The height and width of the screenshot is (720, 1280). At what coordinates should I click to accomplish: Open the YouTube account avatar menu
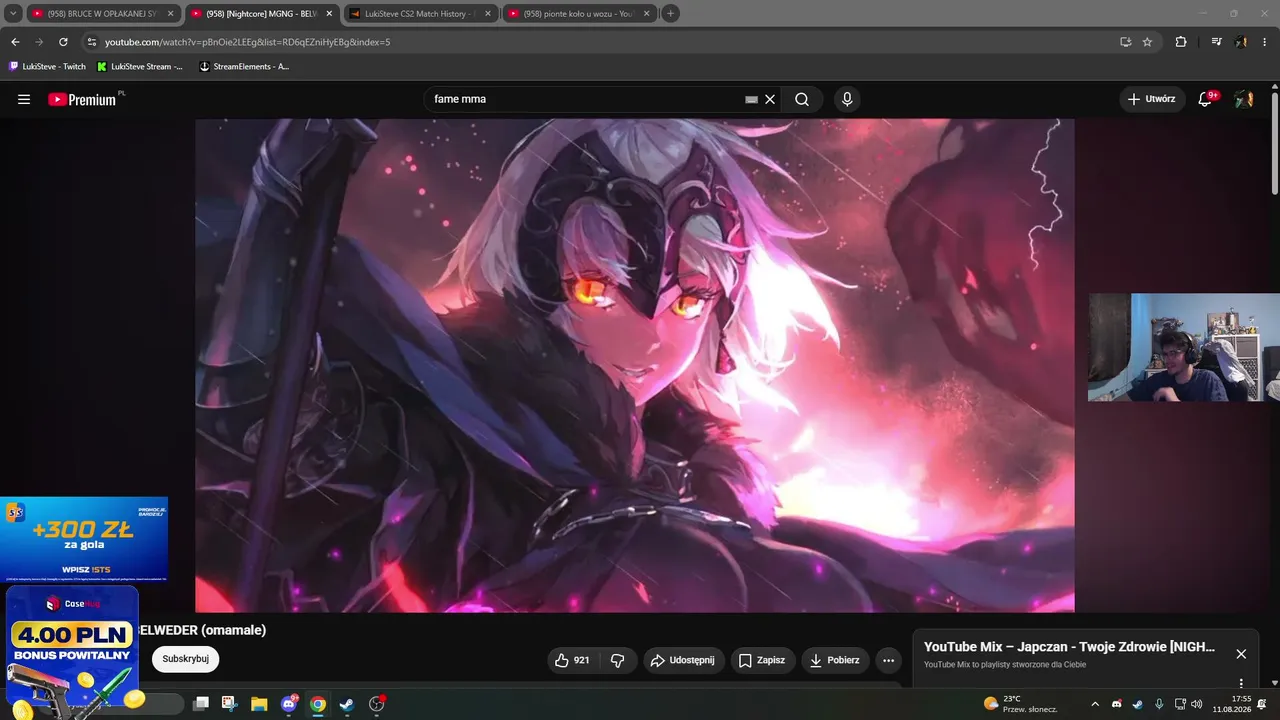click(1243, 99)
